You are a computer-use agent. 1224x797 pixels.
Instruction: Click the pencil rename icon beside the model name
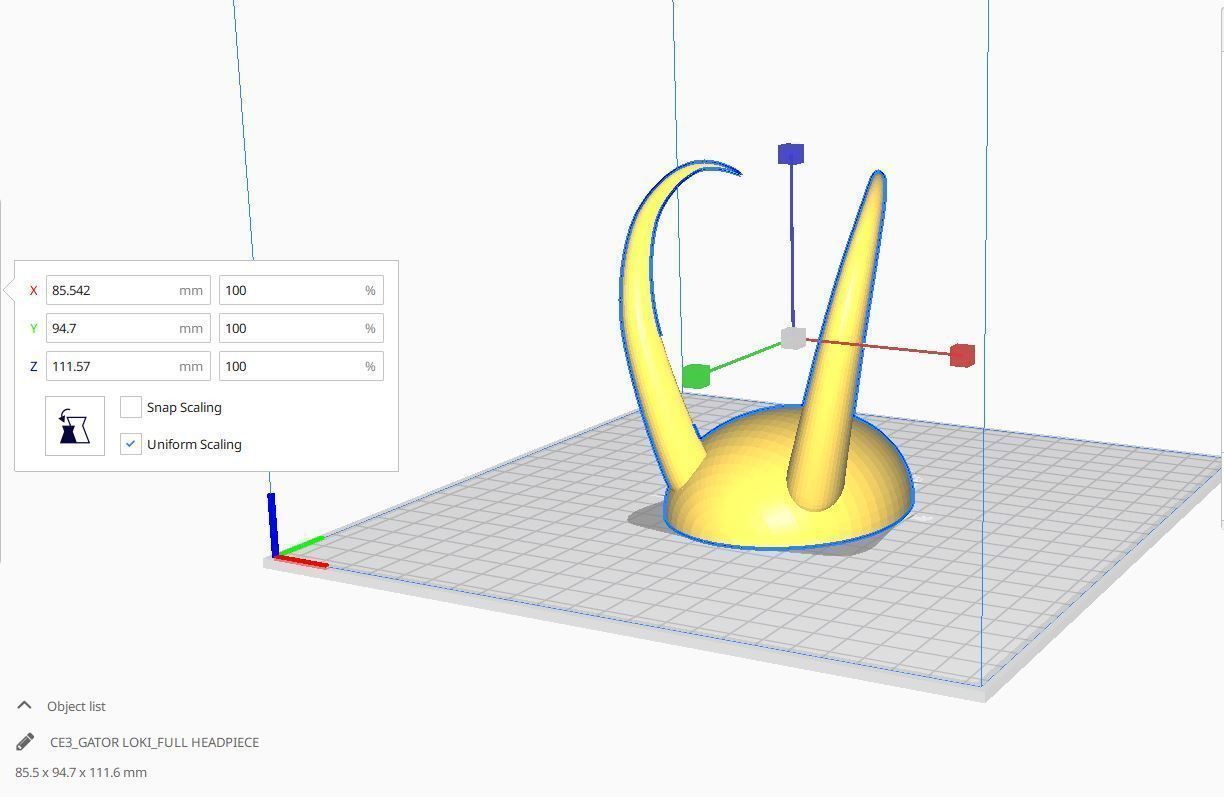pyautogui.click(x=25, y=742)
